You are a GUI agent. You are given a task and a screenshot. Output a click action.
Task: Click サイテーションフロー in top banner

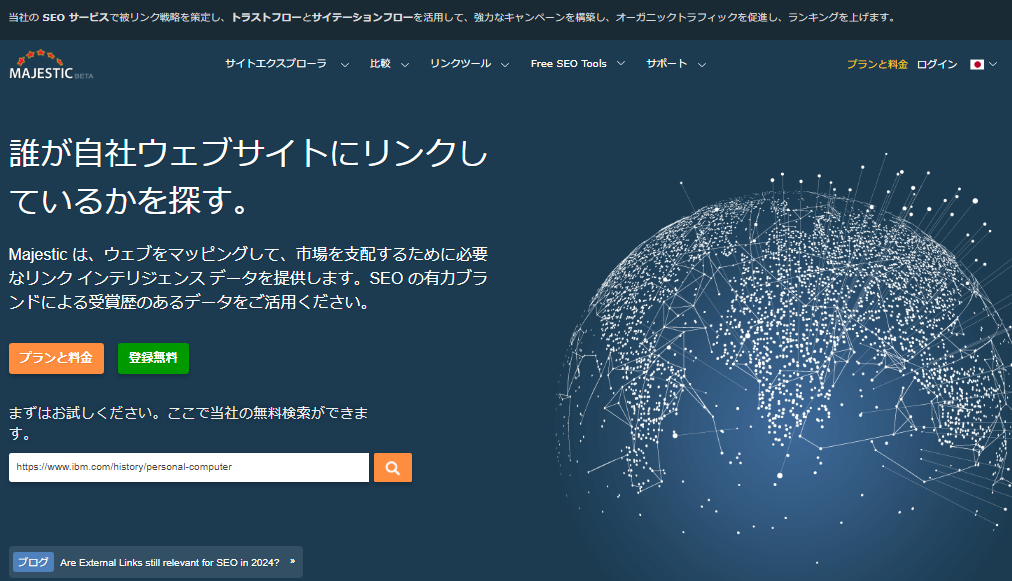pos(363,17)
